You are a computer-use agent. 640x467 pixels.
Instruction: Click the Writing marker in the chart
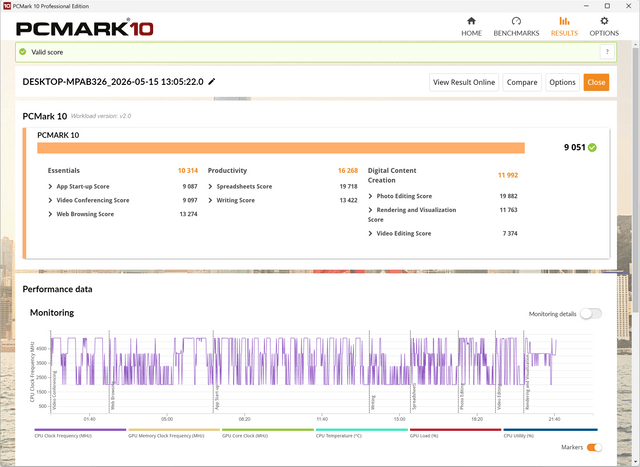(x=373, y=403)
